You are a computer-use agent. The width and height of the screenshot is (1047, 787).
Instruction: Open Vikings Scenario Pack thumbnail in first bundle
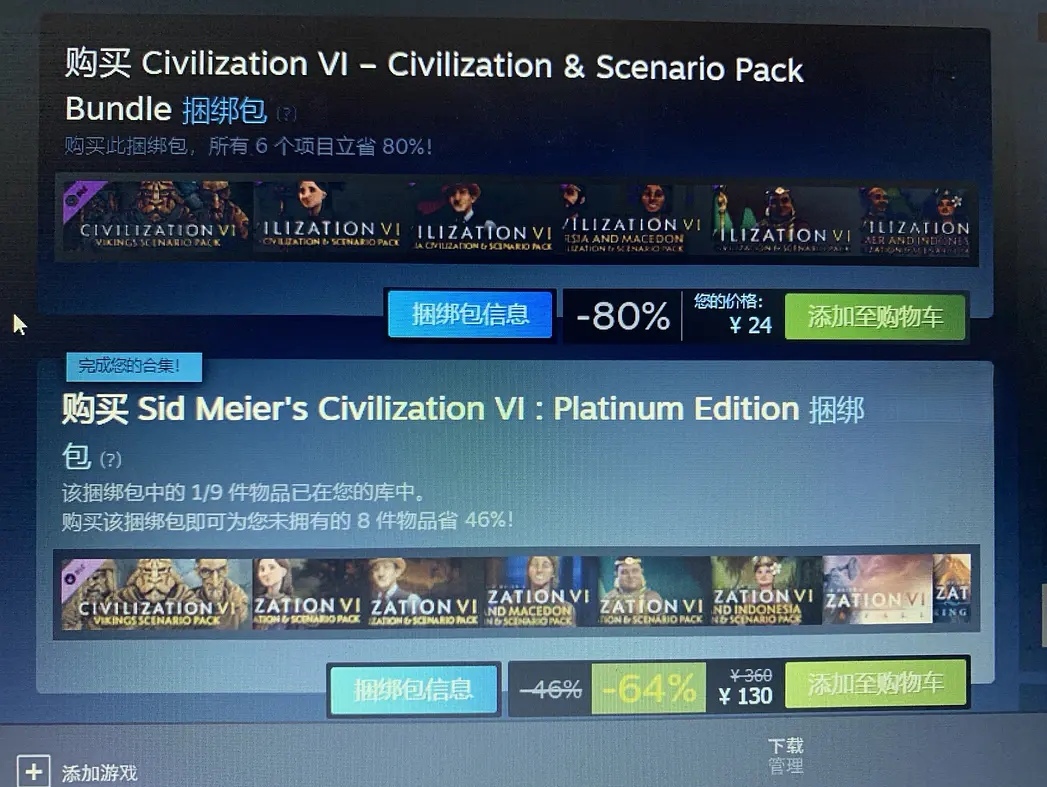point(158,219)
